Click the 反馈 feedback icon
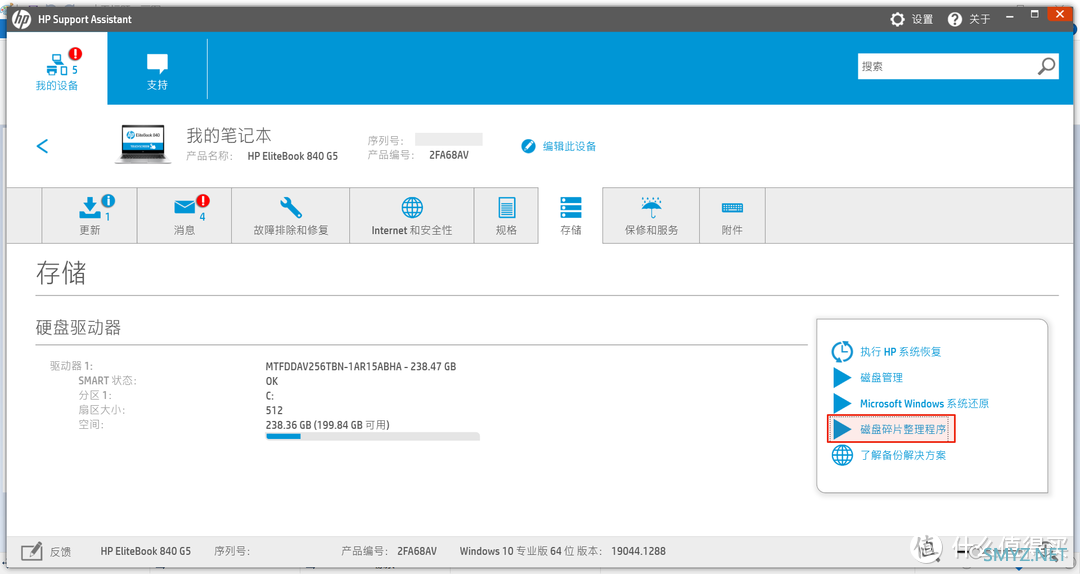1080x574 pixels. tap(32, 551)
